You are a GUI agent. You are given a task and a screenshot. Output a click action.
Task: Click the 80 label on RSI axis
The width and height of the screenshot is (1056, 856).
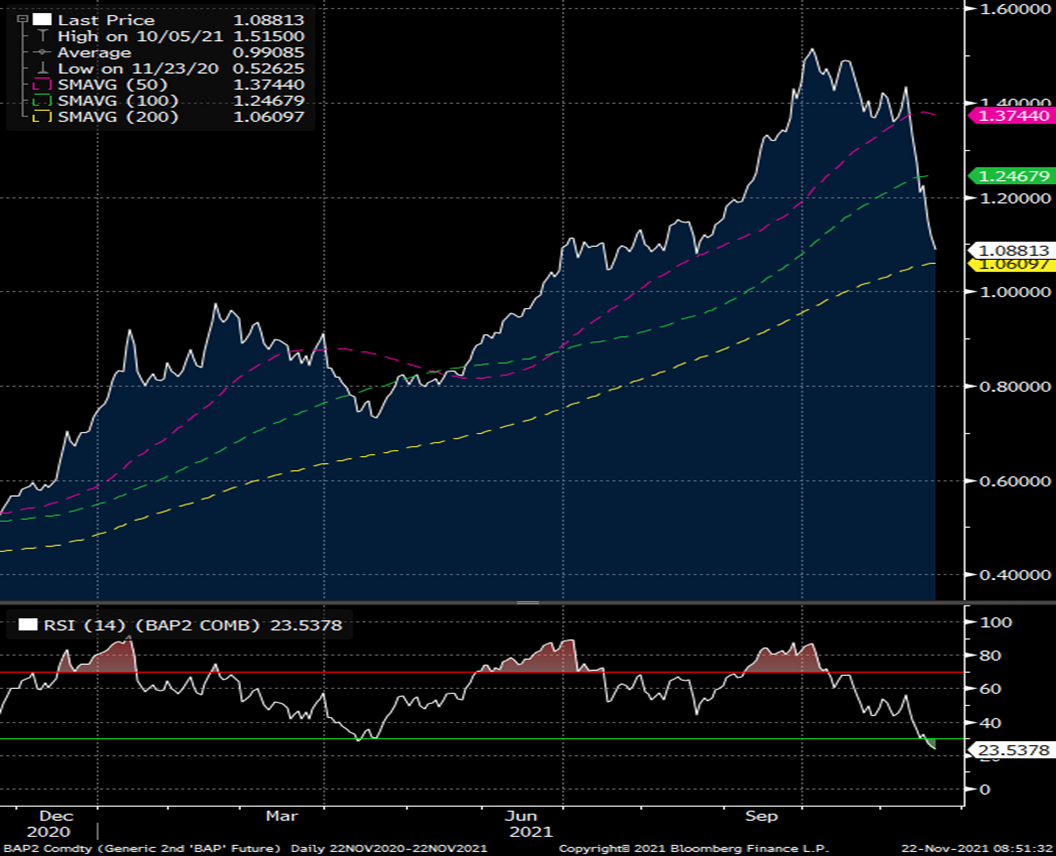pyautogui.click(x=989, y=655)
